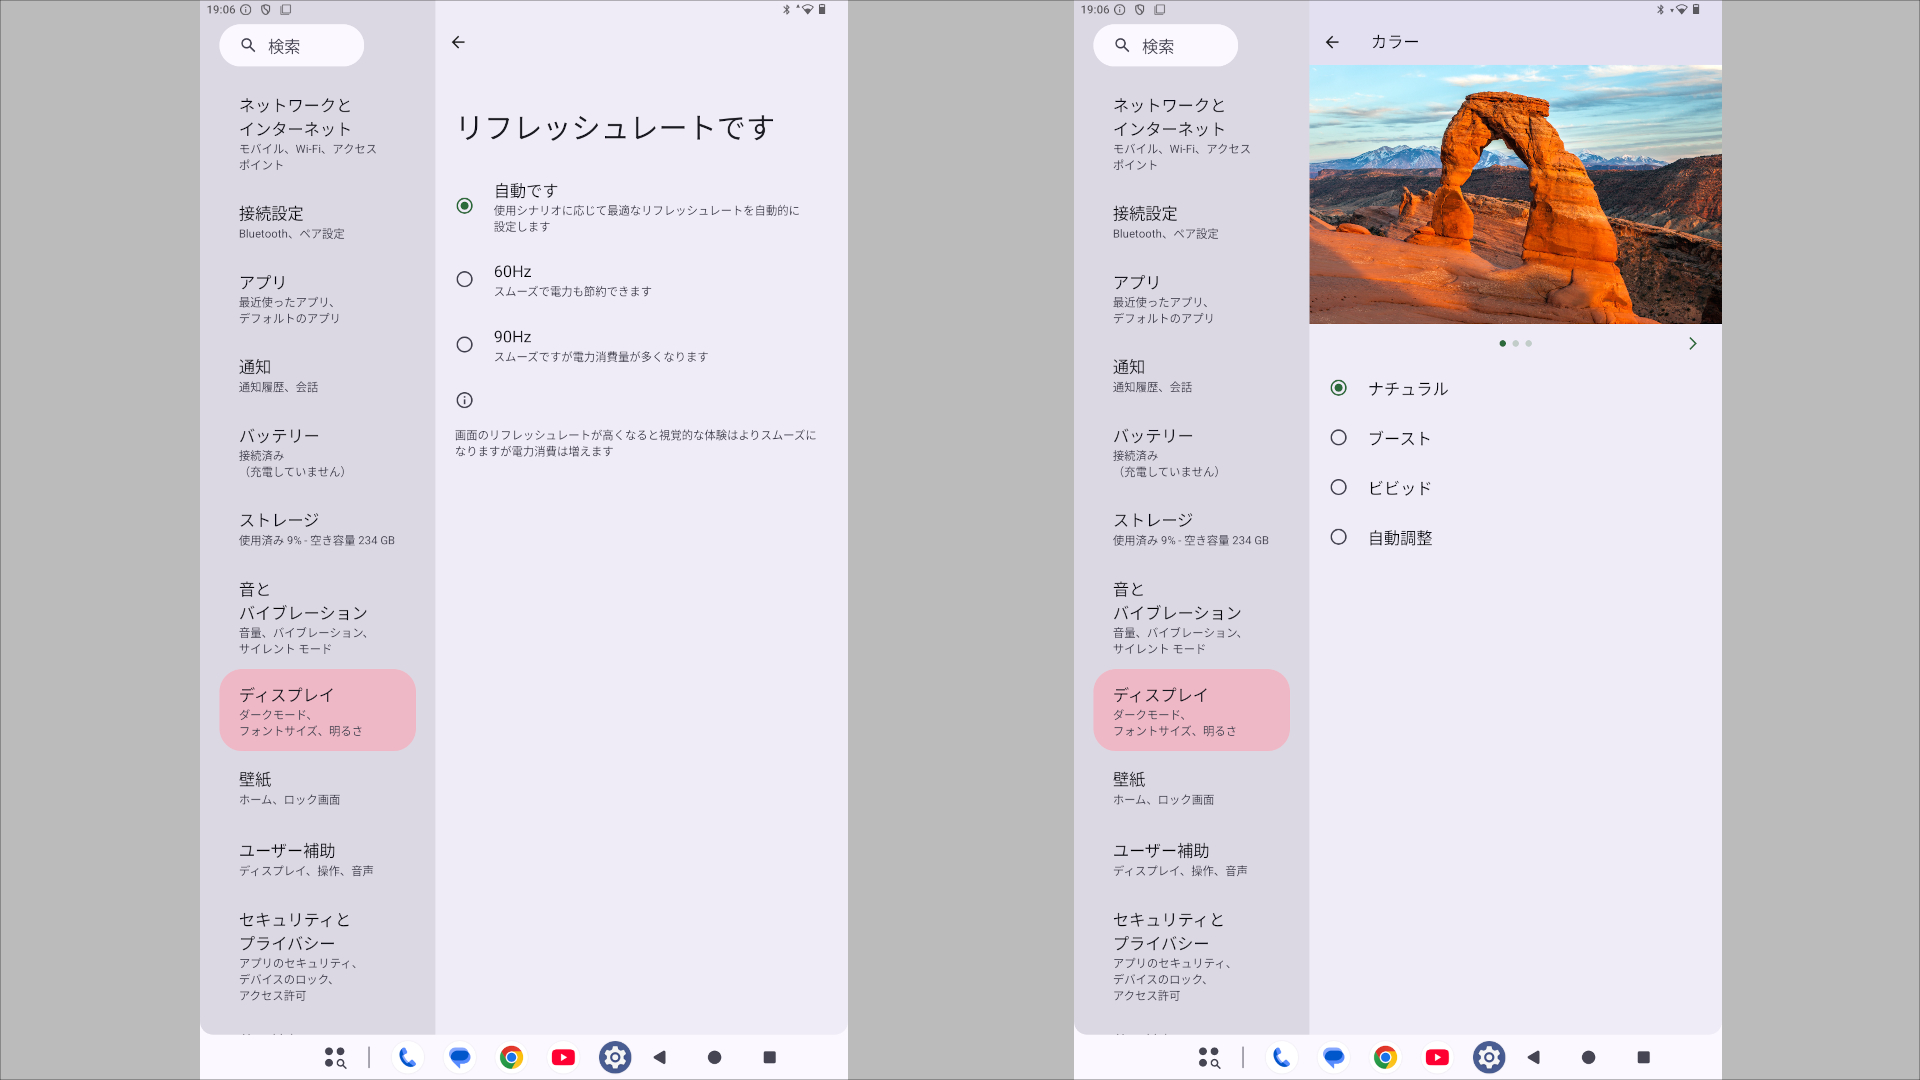Viewport: 1920px width, 1080px height.
Task: Tap the Settings gear in the taskbar
Action: [615, 1057]
